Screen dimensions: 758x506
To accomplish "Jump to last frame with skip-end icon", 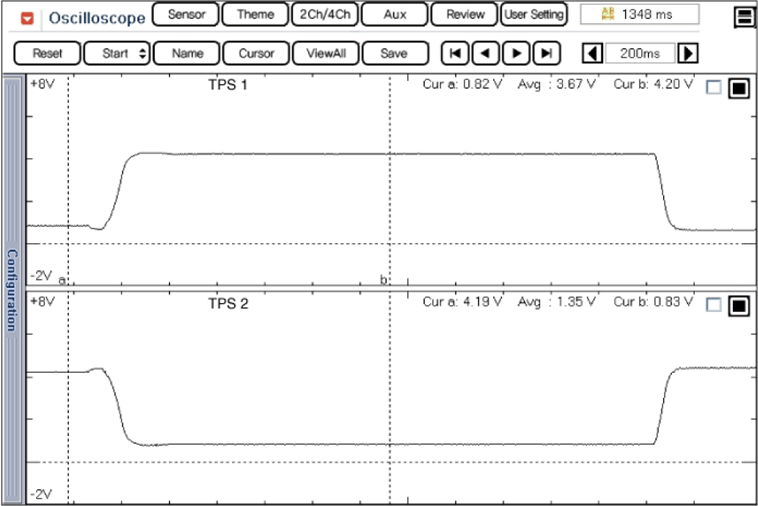I will [x=546, y=53].
